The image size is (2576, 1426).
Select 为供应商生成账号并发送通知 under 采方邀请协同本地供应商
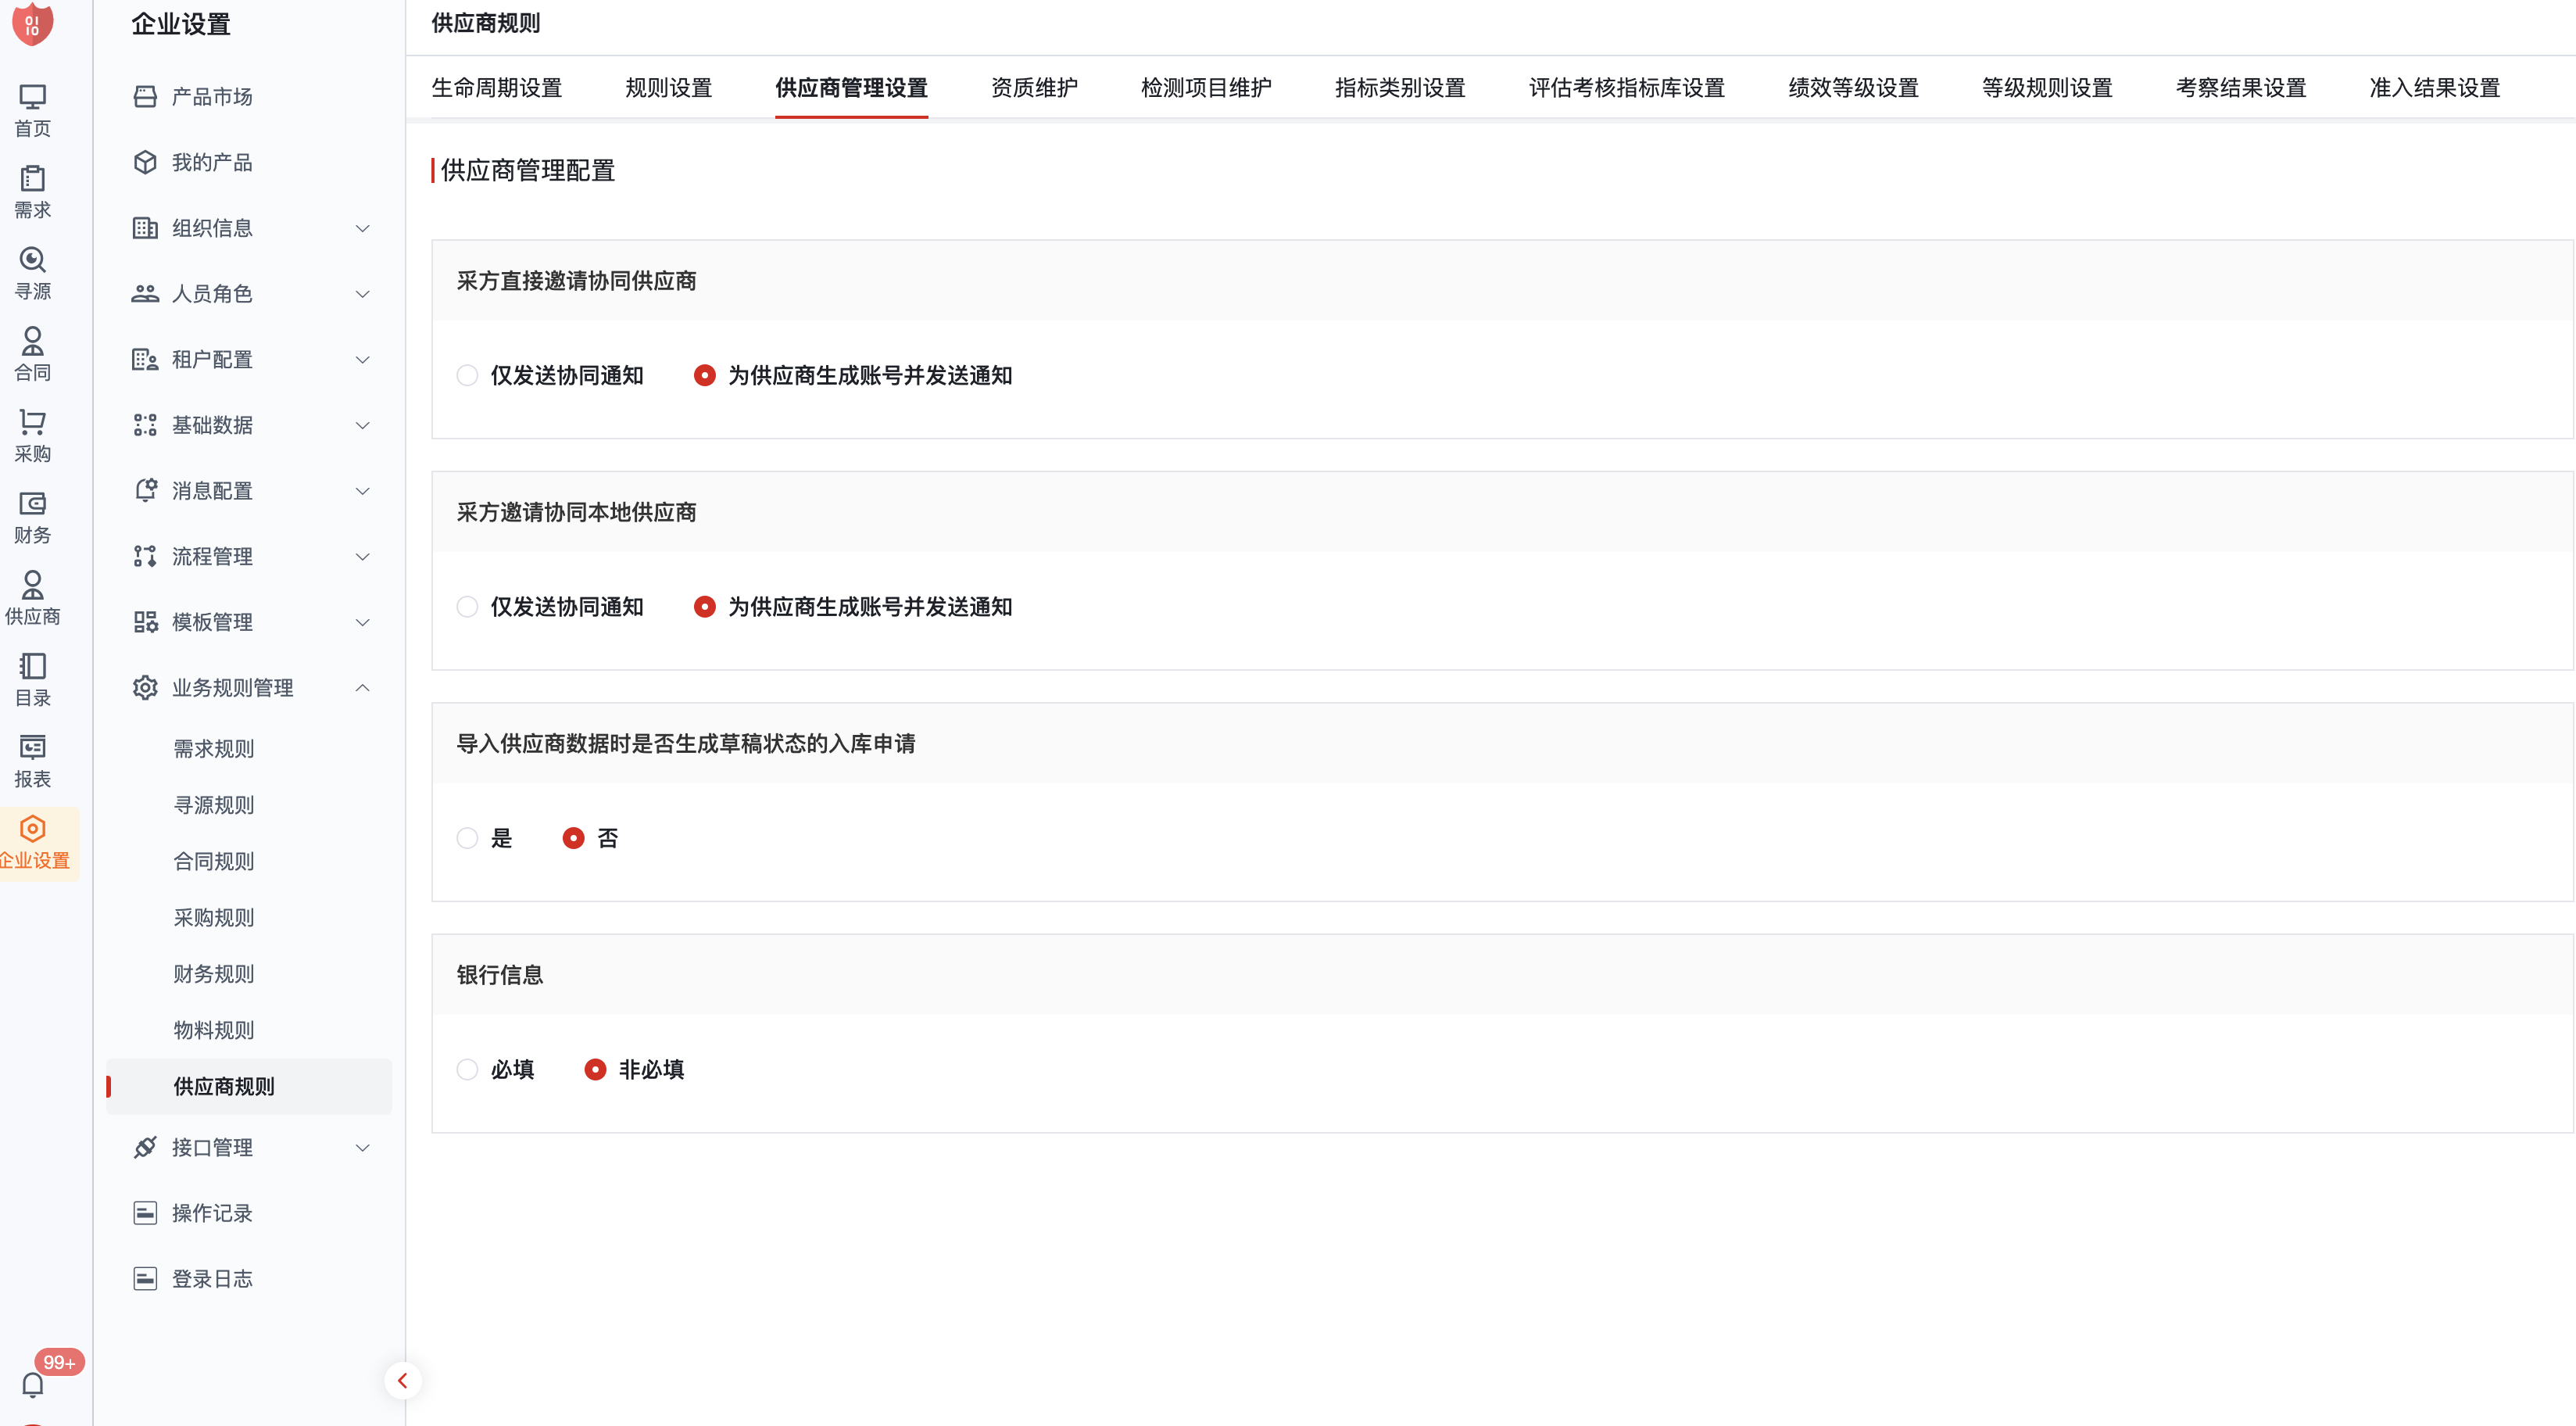pyautogui.click(x=704, y=607)
